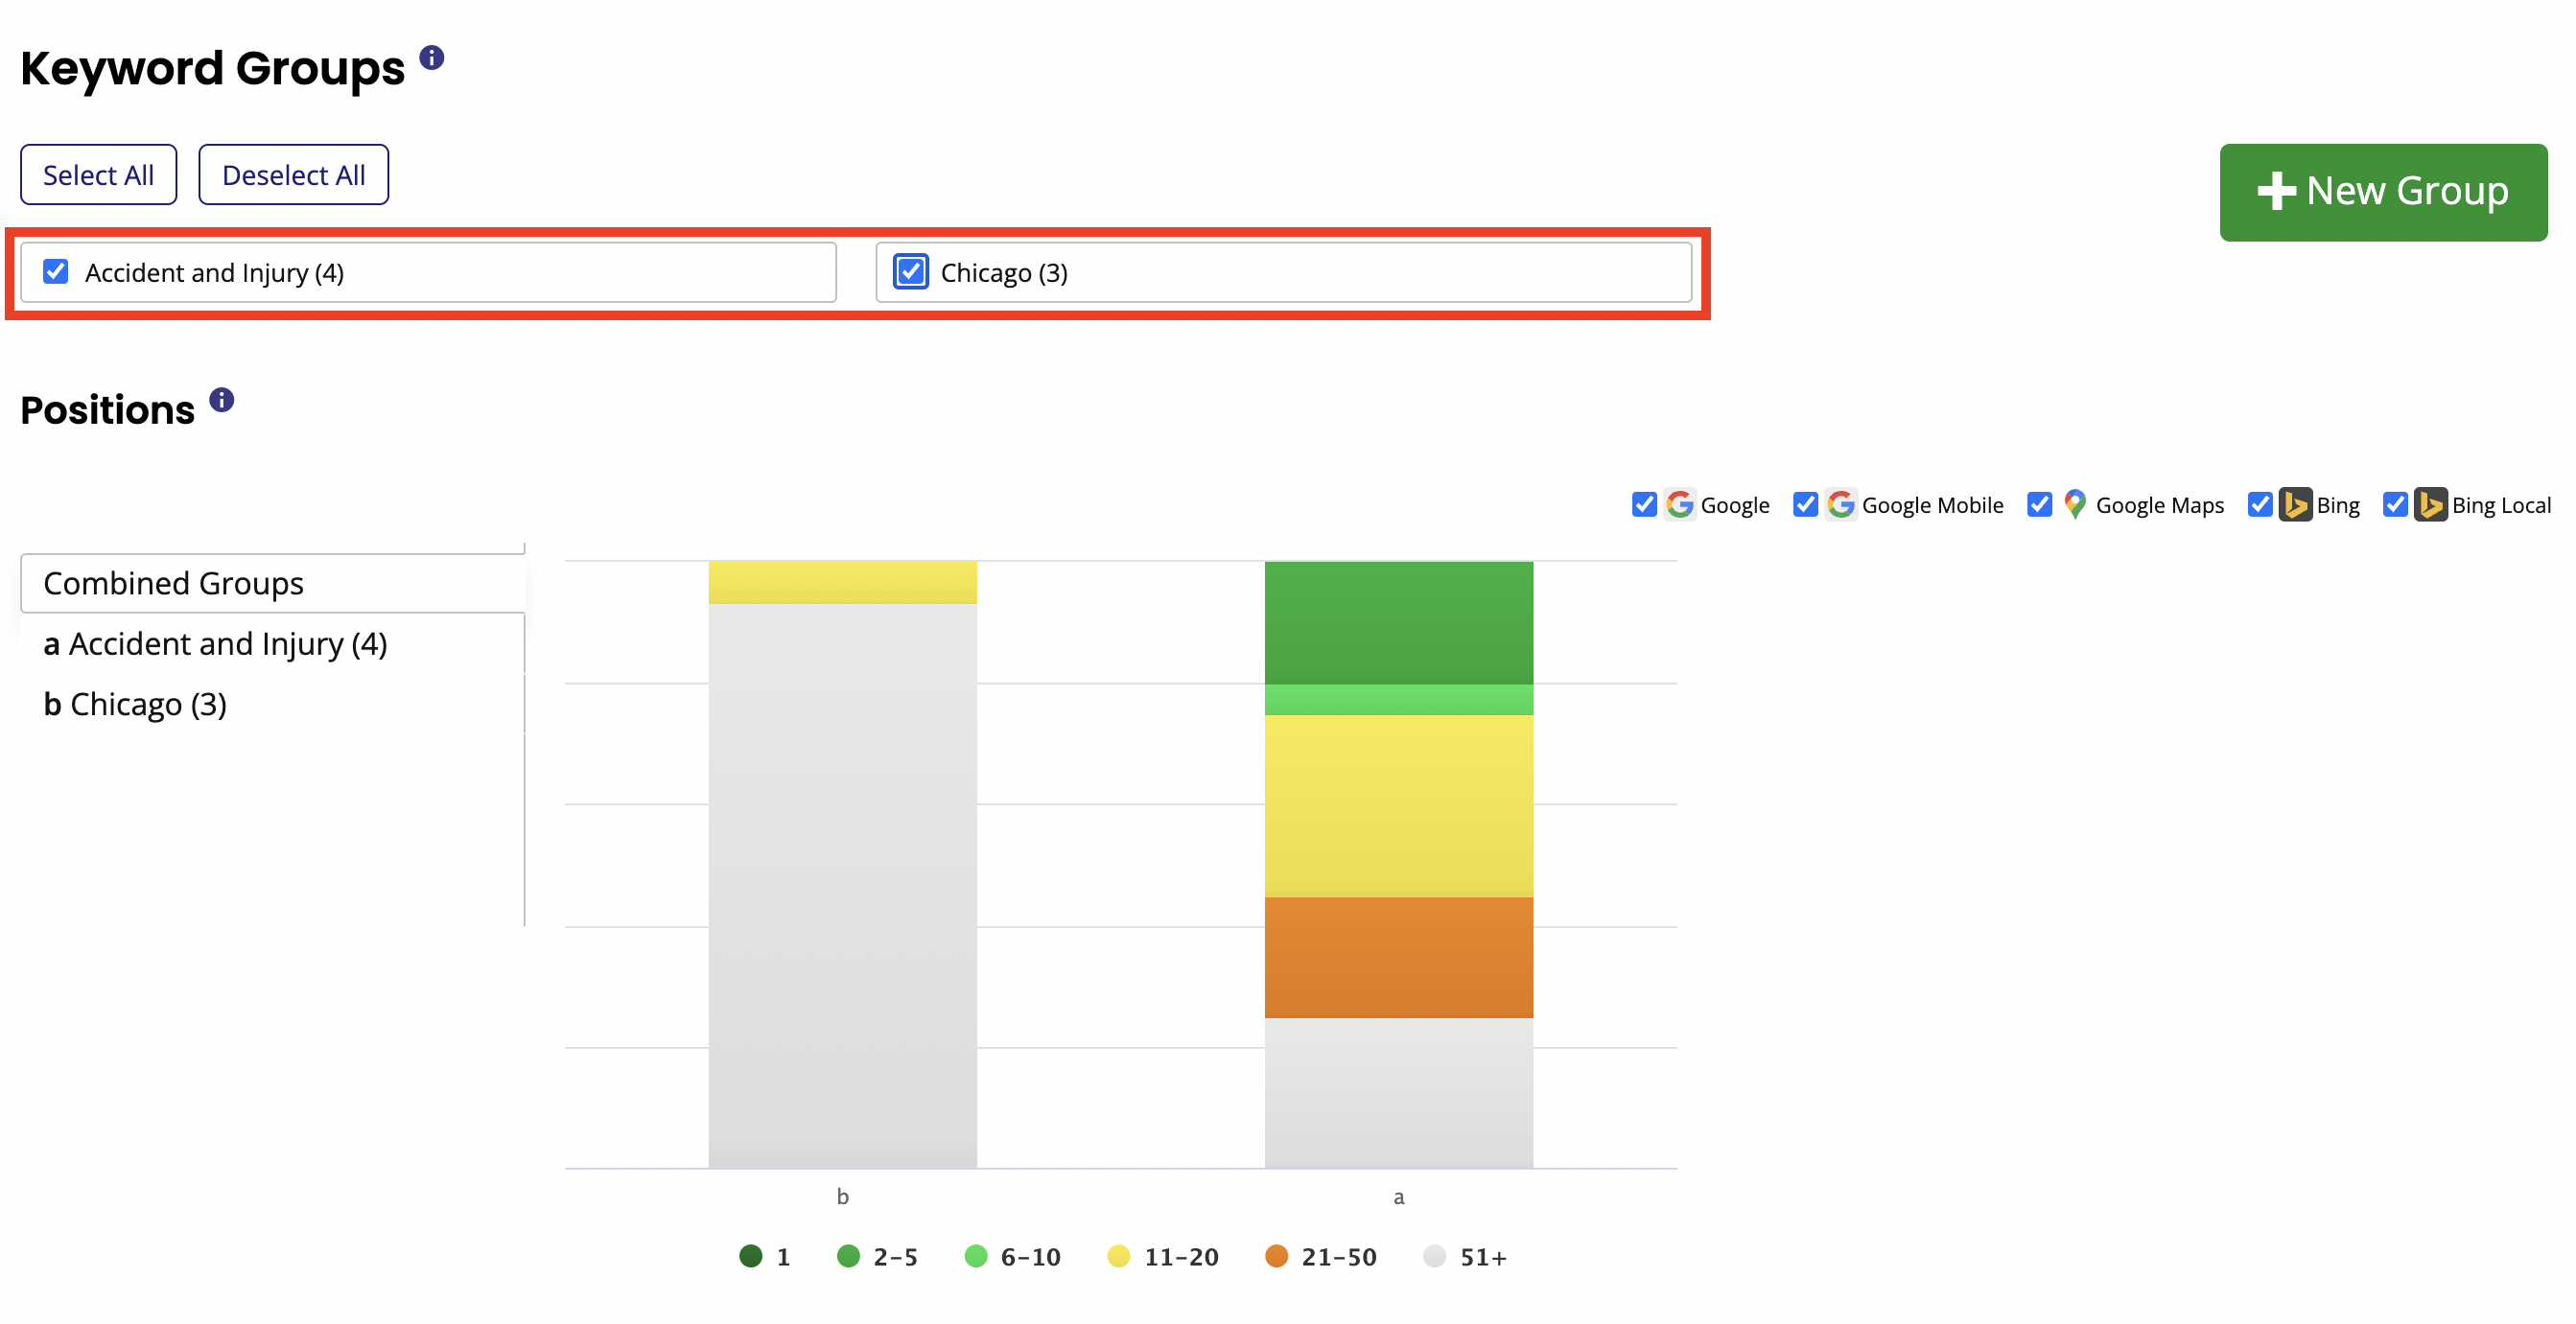Click the Google Mobile logo icon
Screen dimensions: 2576x1324
pyautogui.click(x=1841, y=504)
